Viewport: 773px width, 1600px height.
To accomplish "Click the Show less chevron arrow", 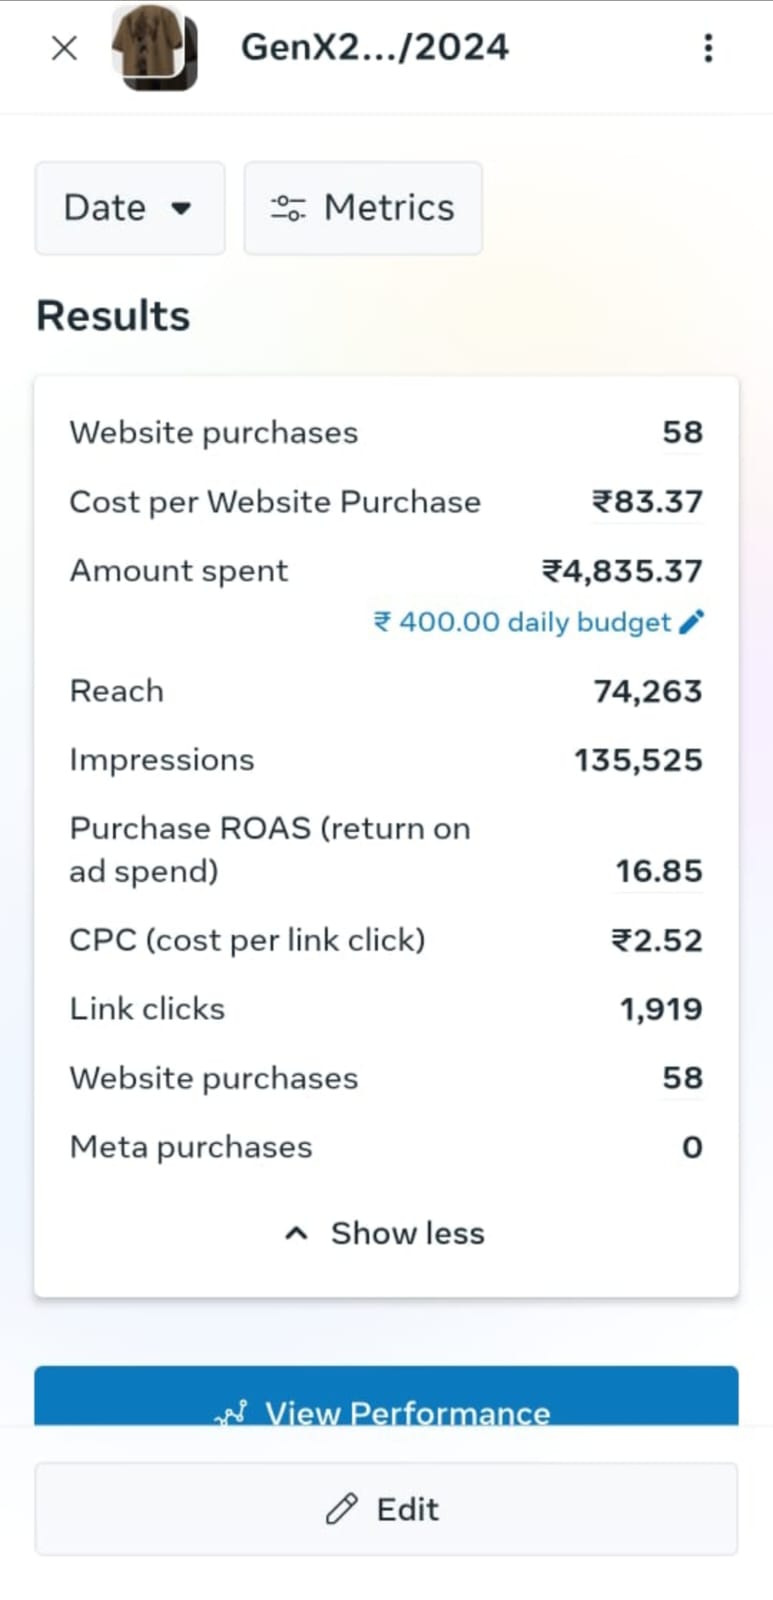I will point(296,1233).
